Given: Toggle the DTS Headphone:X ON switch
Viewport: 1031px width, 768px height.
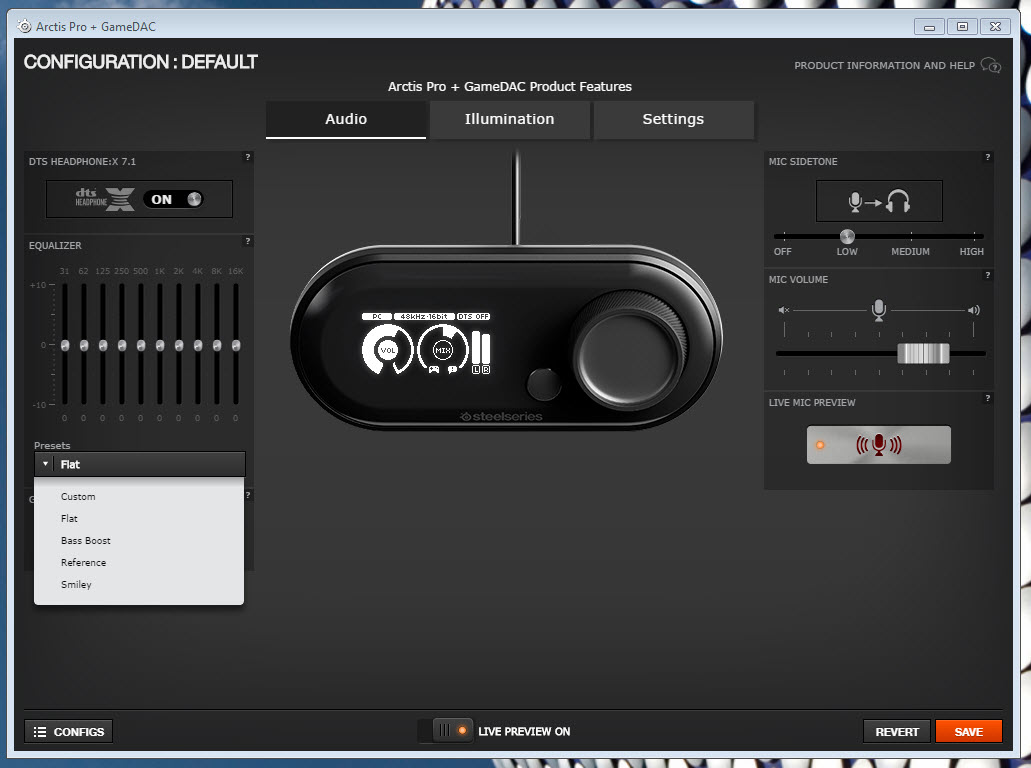Looking at the screenshot, I should (174, 199).
